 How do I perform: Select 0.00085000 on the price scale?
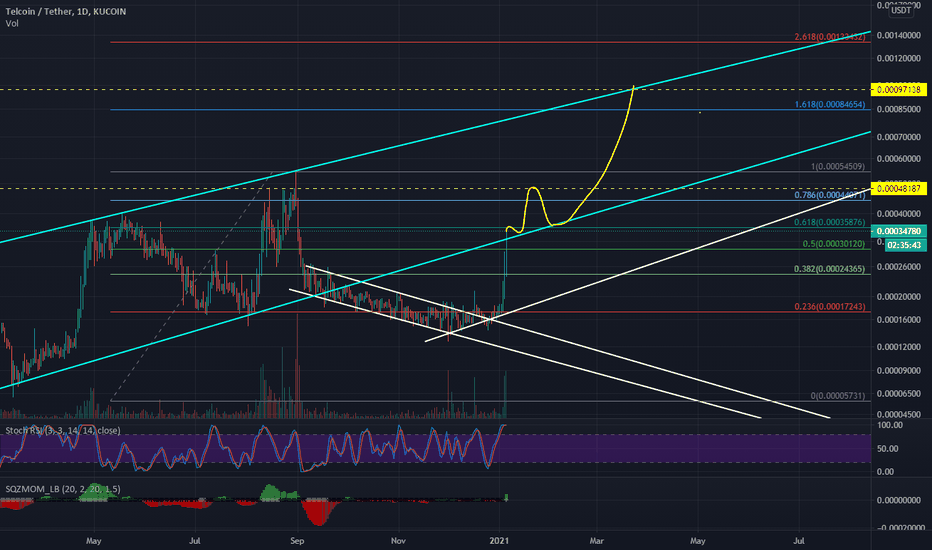[899, 109]
